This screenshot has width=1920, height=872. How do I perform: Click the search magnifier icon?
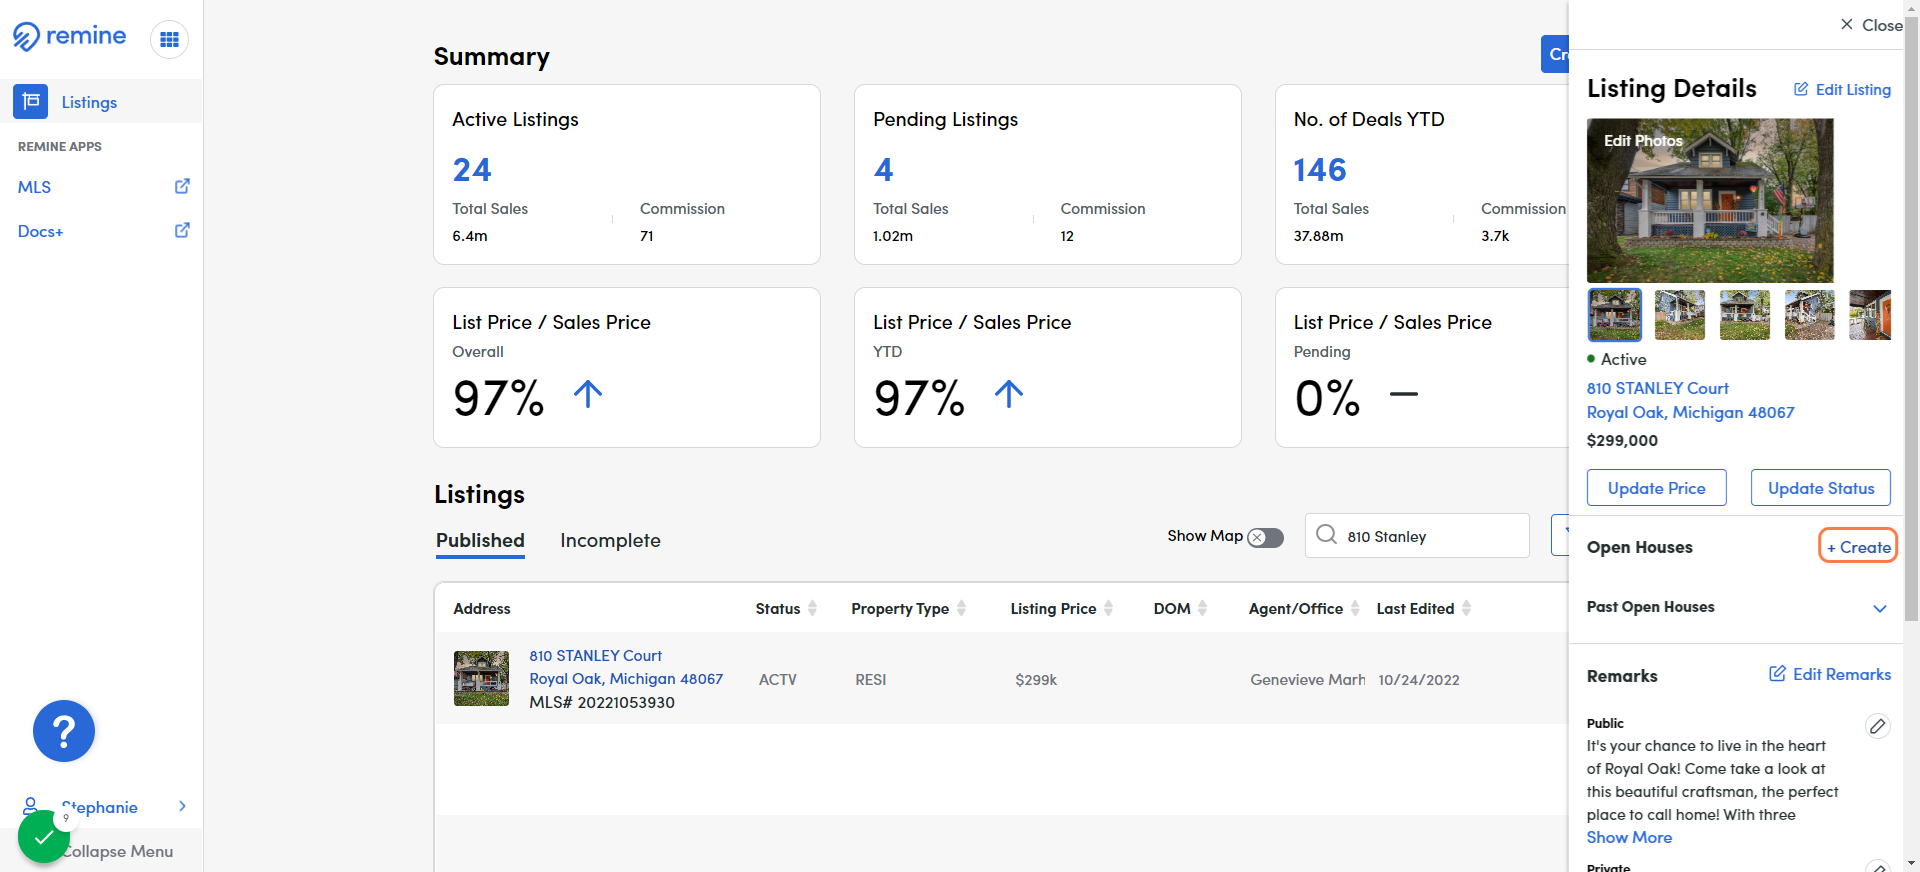[1326, 534]
